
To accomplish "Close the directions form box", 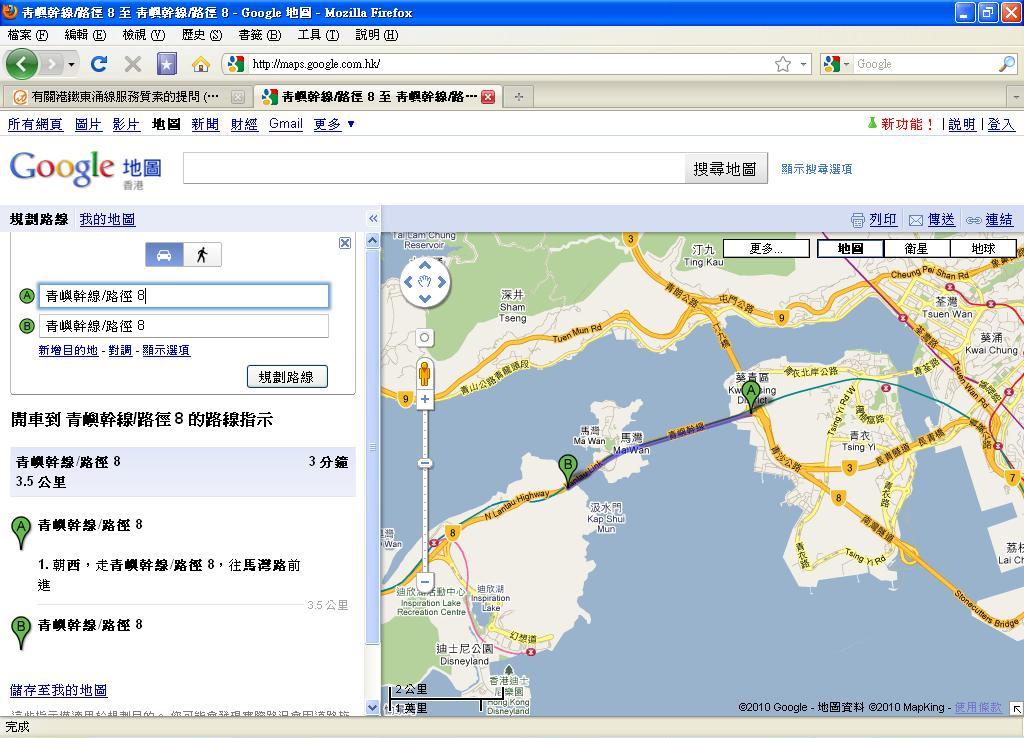I will [x=345, y=243].
